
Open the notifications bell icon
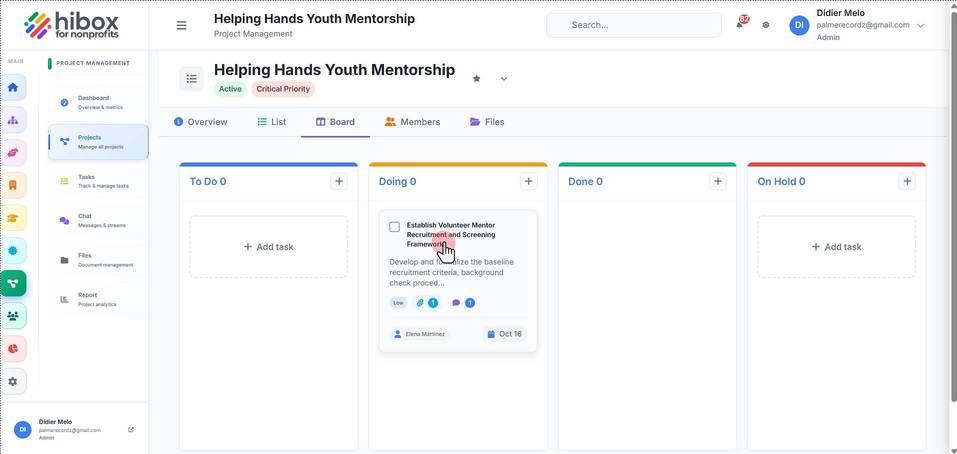coord(740,25)
